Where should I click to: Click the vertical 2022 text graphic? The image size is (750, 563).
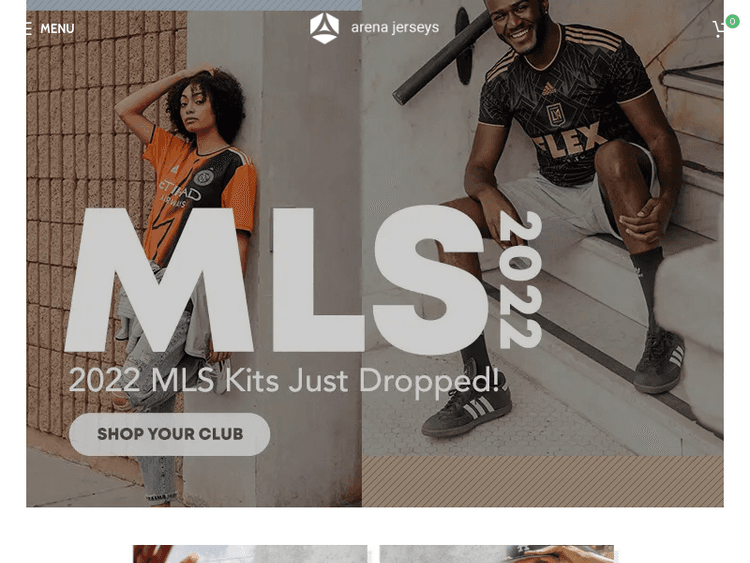click(x=520, y=280)
